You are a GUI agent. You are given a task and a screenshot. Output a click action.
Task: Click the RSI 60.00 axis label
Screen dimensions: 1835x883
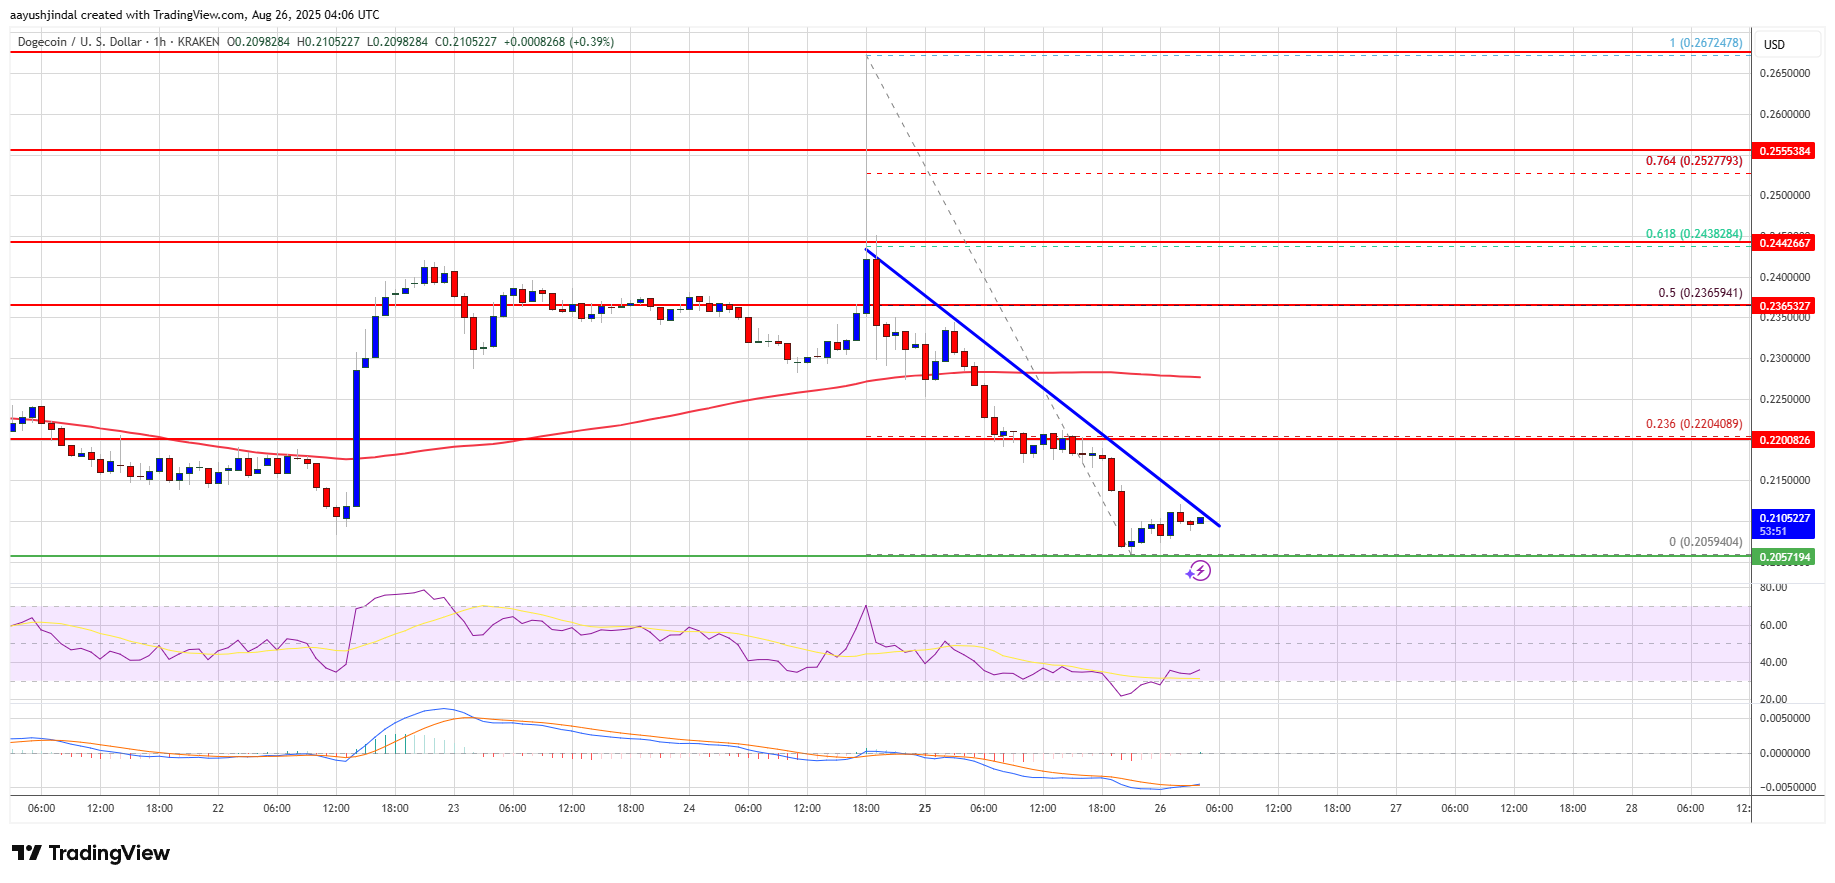(x=1773, y=626)
